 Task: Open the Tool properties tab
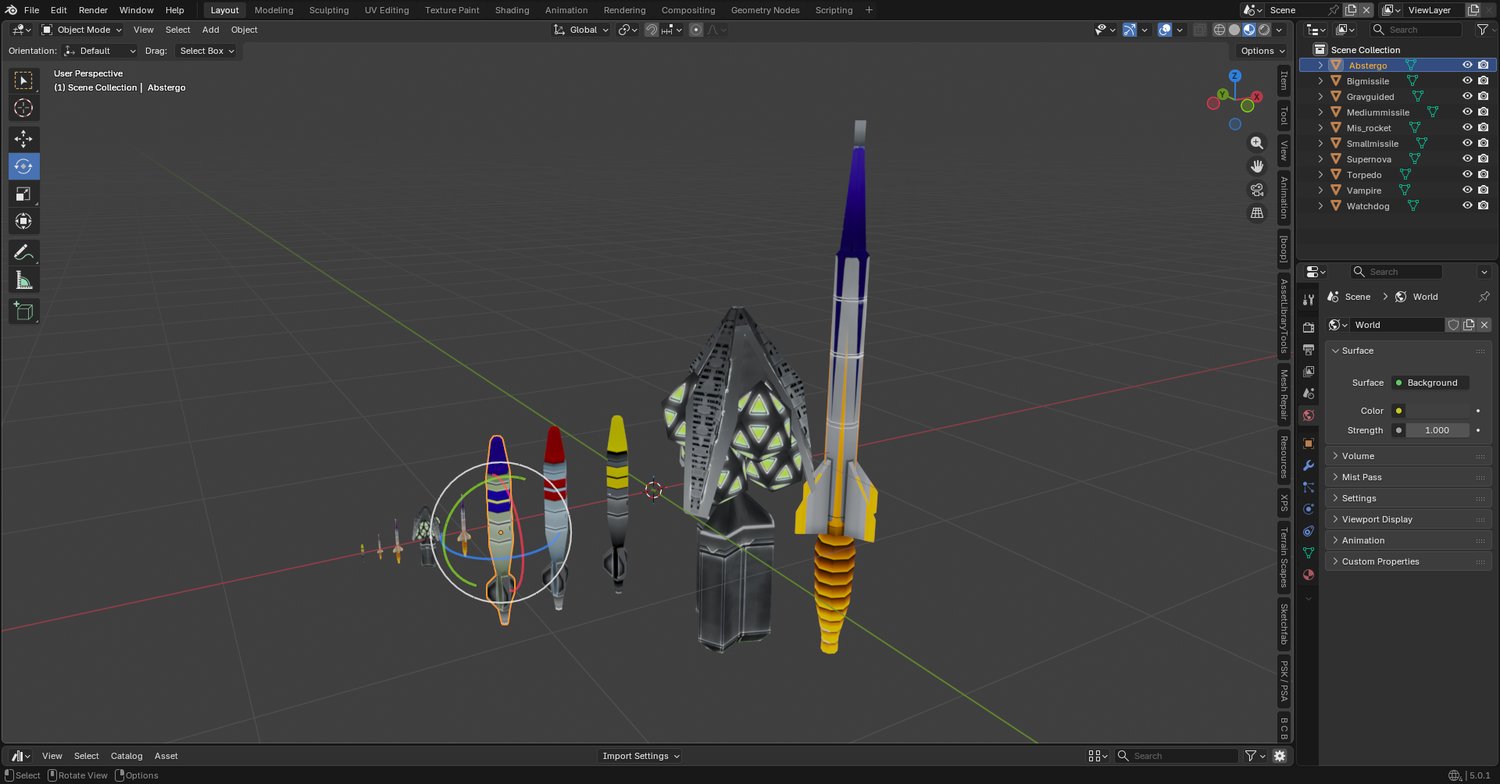coord(1308,300)
